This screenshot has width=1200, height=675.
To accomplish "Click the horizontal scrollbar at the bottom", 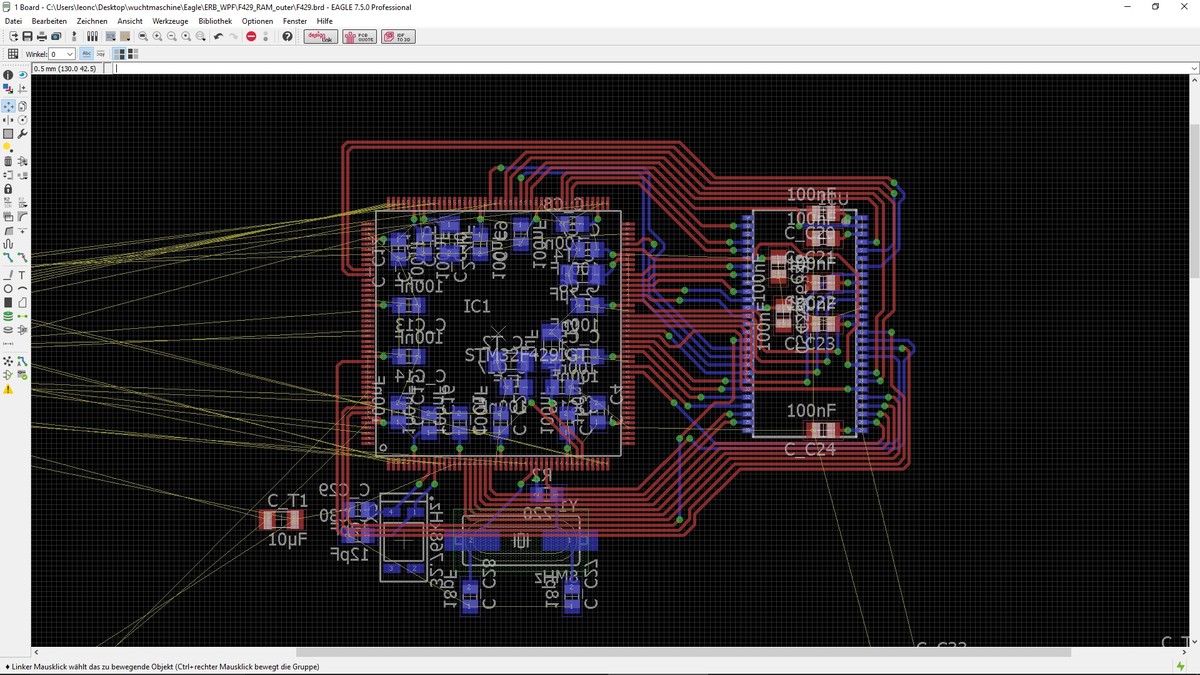I will tap(683, 652).
